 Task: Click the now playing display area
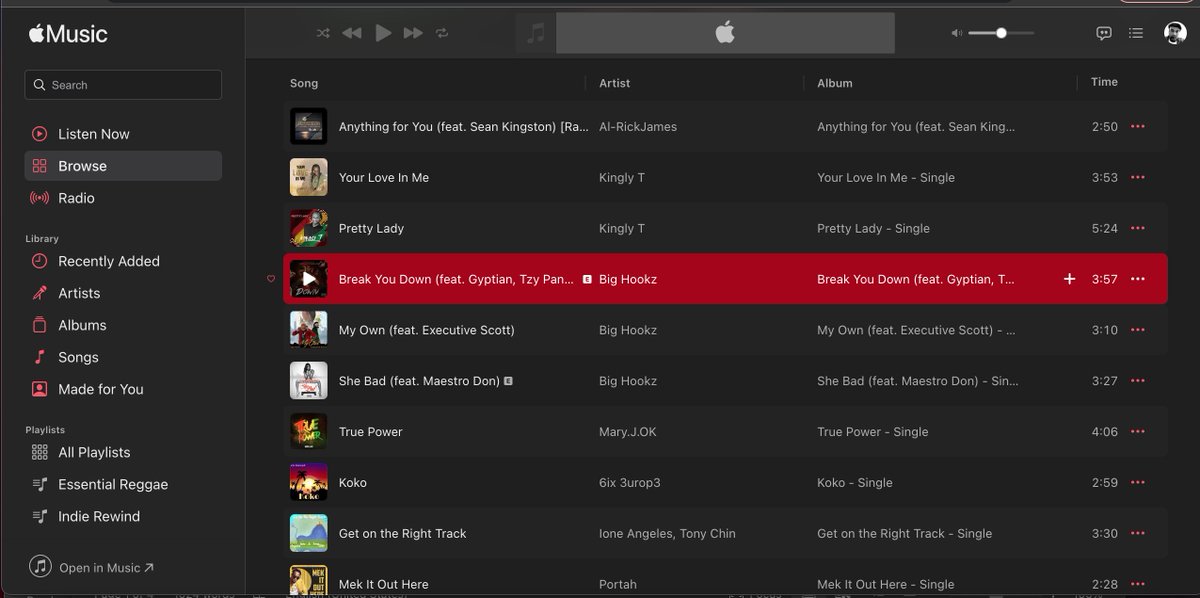click(x=725, y=33)
